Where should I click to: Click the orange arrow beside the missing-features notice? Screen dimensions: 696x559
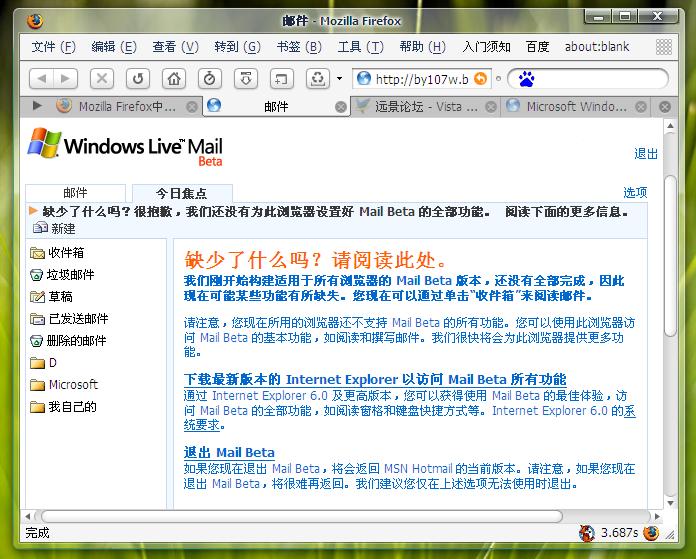[x=33, y=210]
